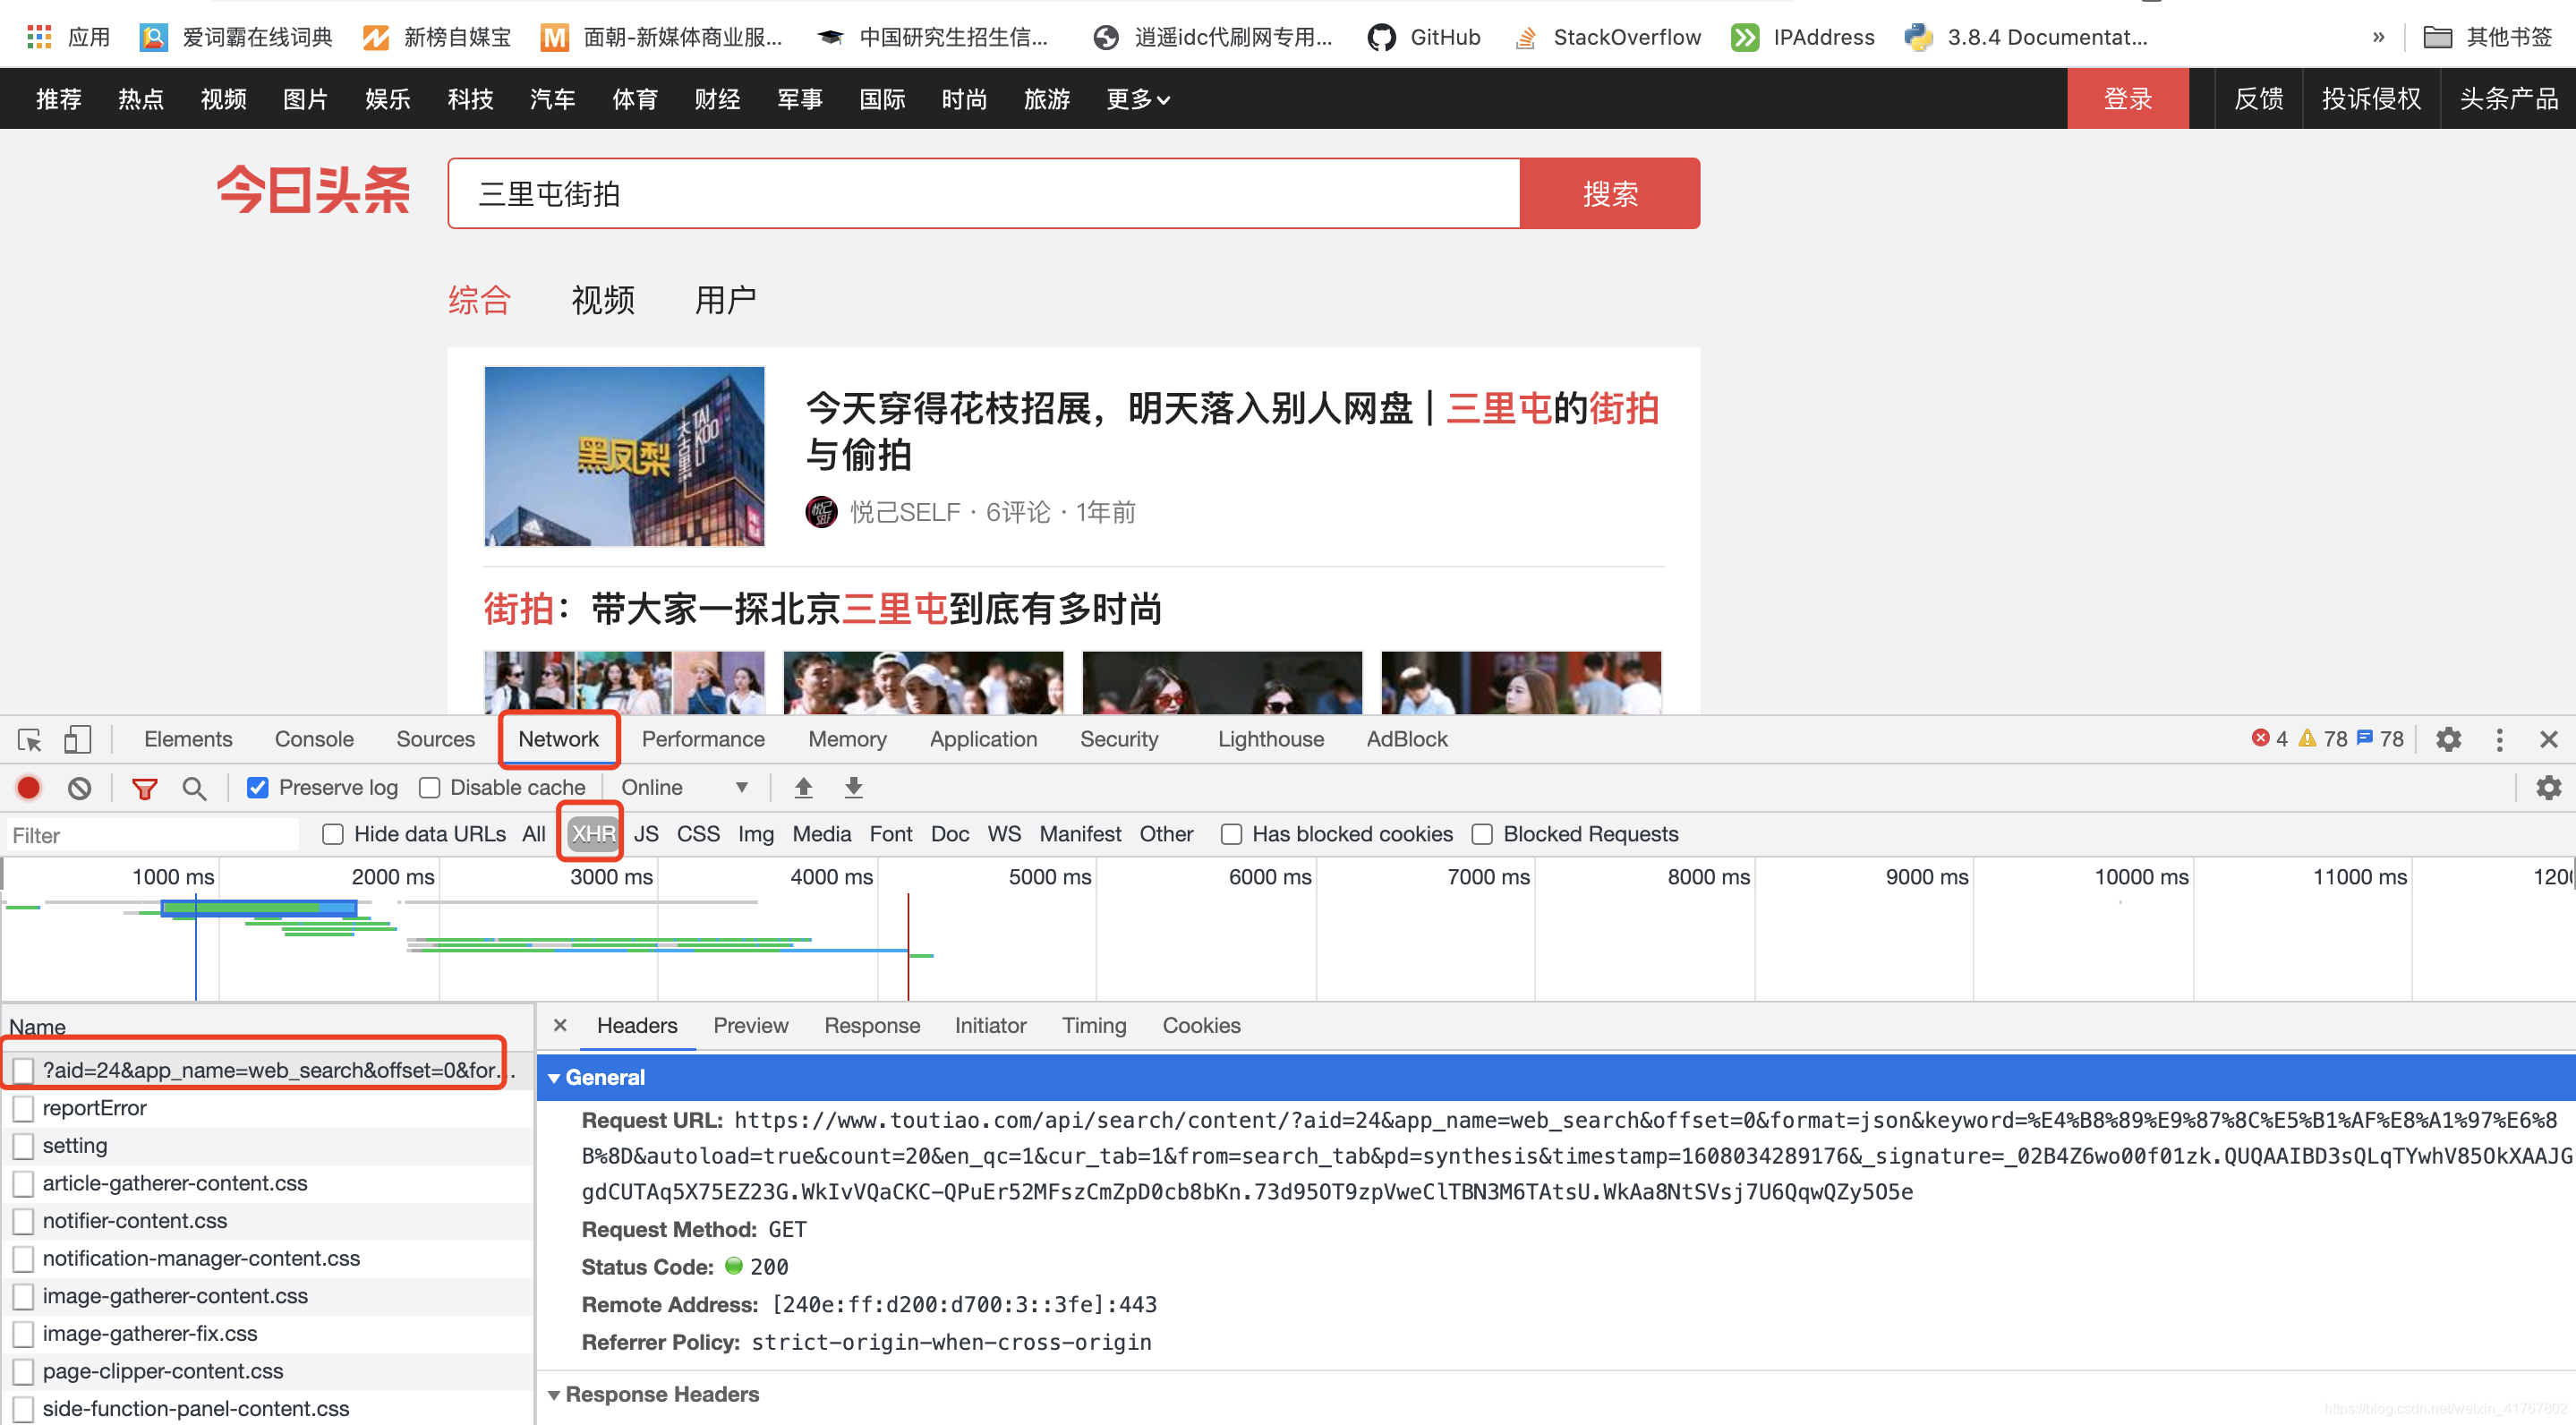The image size is (2576, 1425).
Task: Open DevTools settings gear icon
Action: coord(2448,739)
